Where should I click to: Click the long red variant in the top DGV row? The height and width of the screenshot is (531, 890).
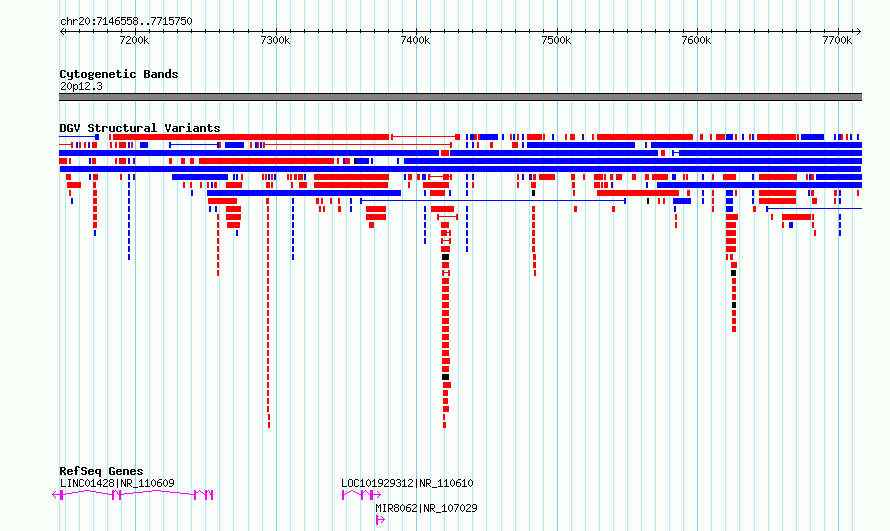pos(251,137)
